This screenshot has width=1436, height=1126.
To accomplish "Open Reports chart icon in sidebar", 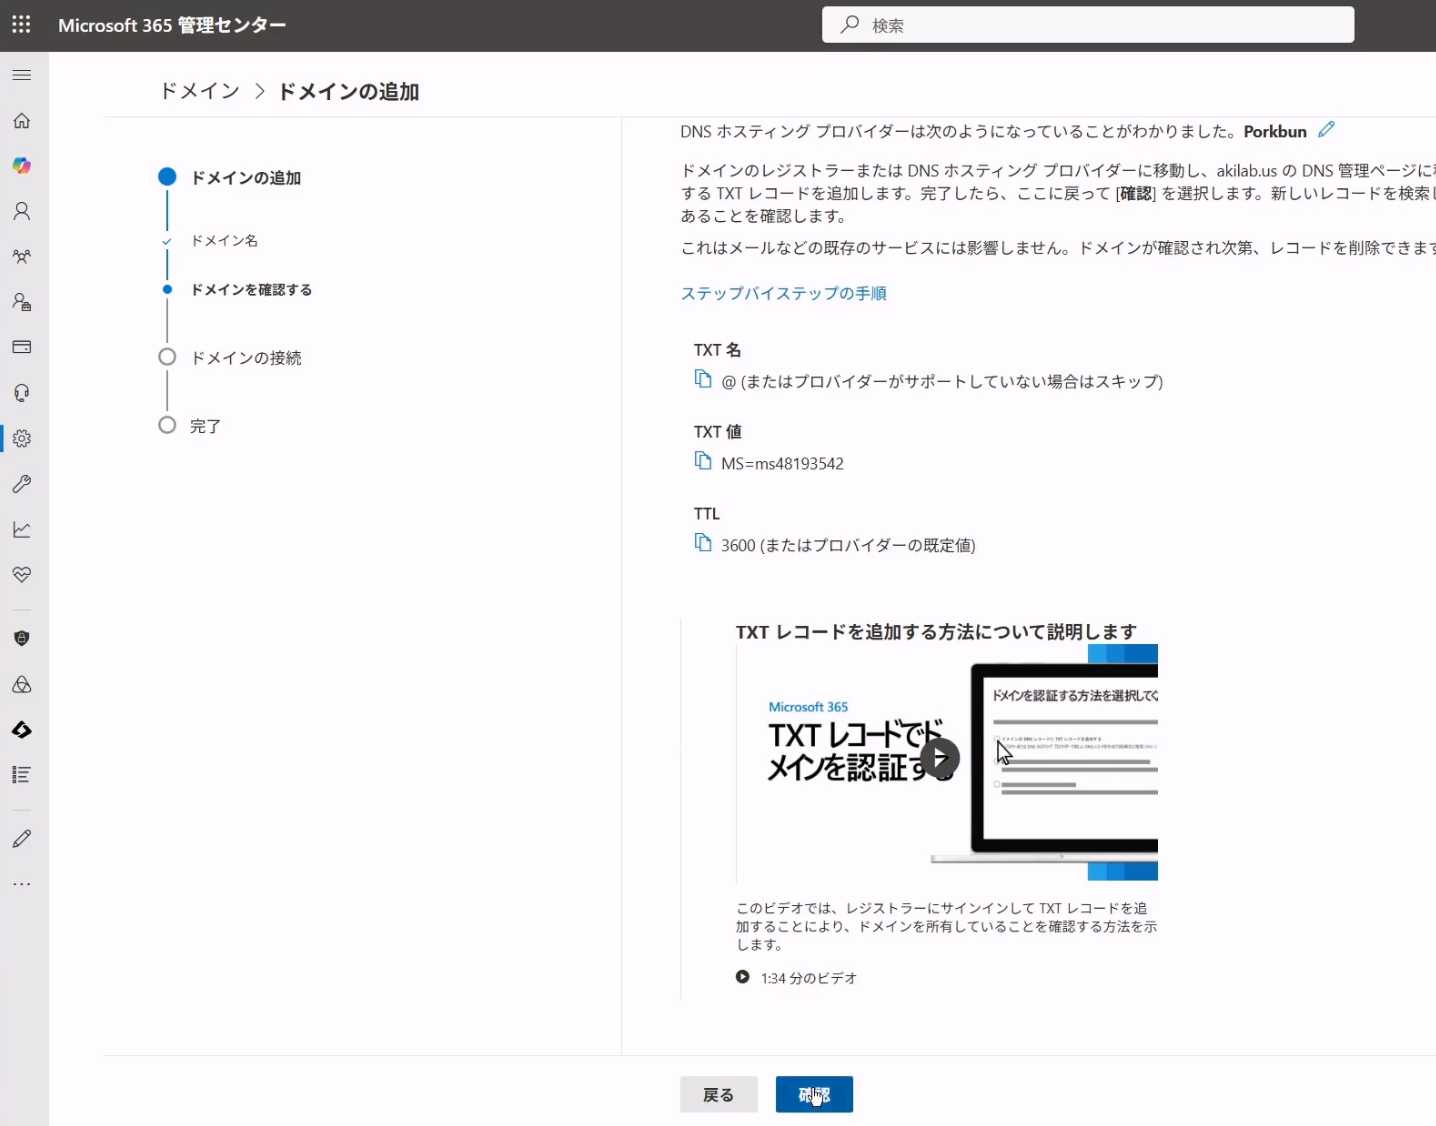I will (22, 529).
